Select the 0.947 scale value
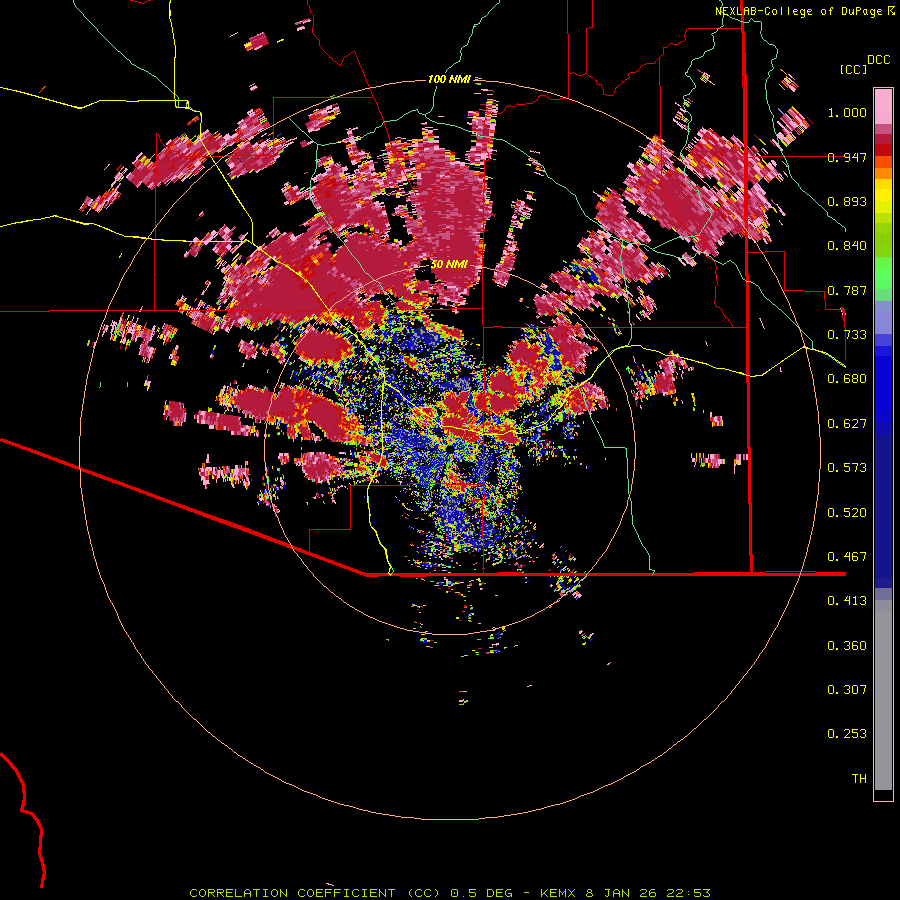The image size is (900, 900). [x=847, y=157]
